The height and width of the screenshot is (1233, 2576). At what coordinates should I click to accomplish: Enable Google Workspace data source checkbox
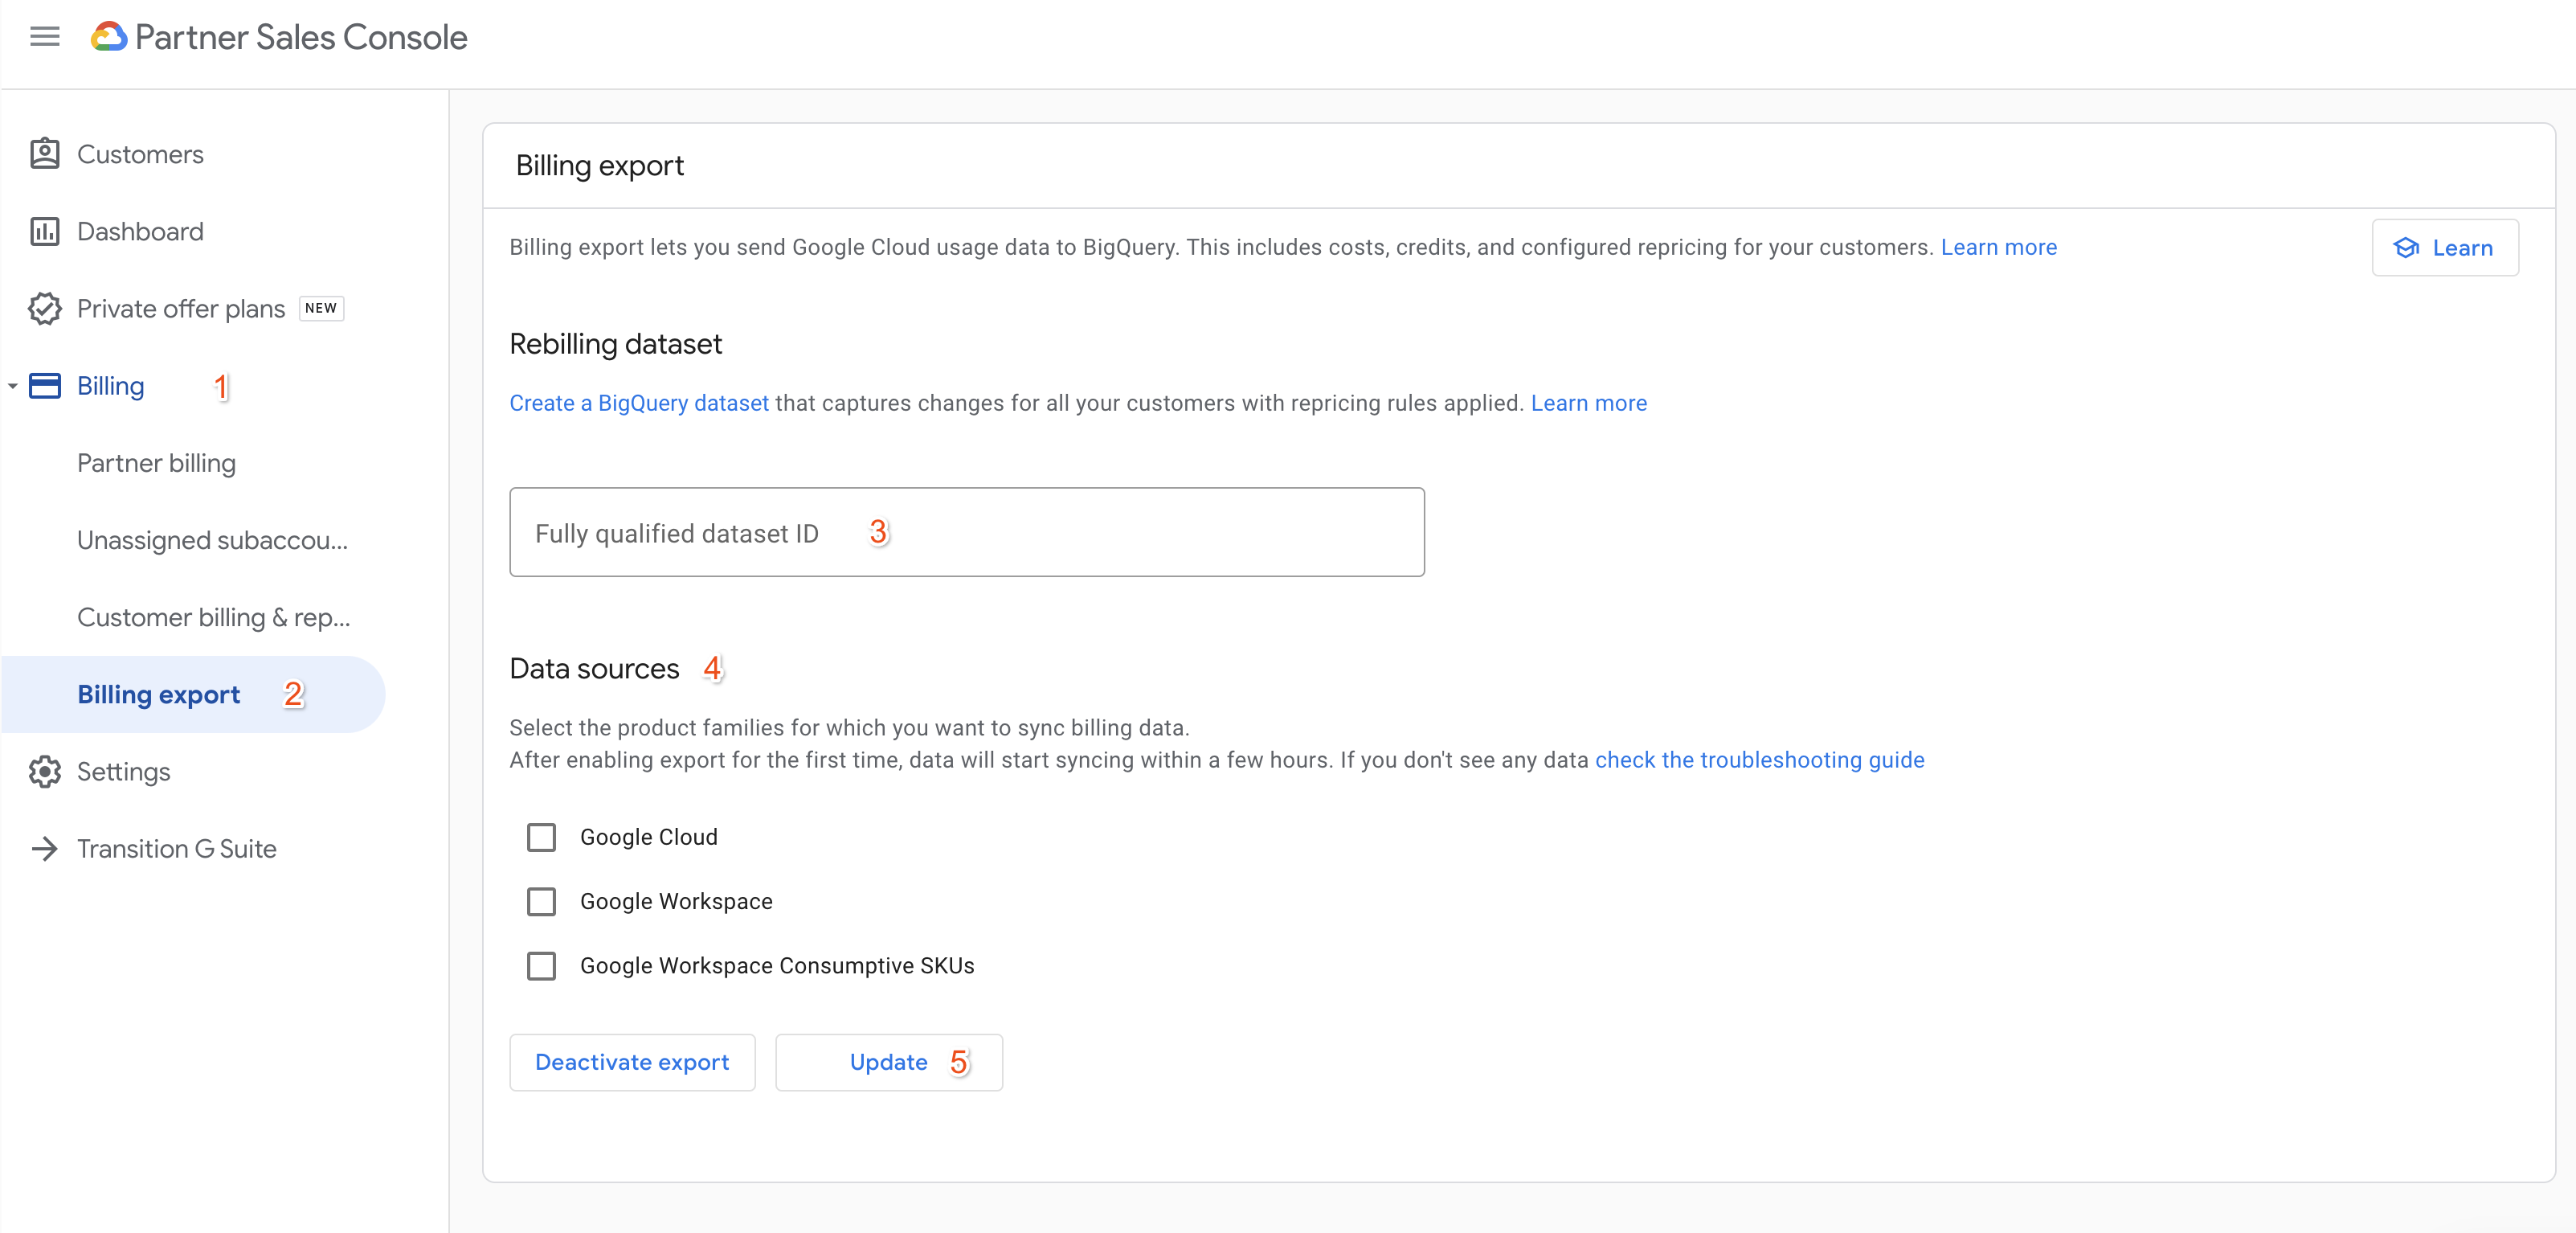coord(542,901)
